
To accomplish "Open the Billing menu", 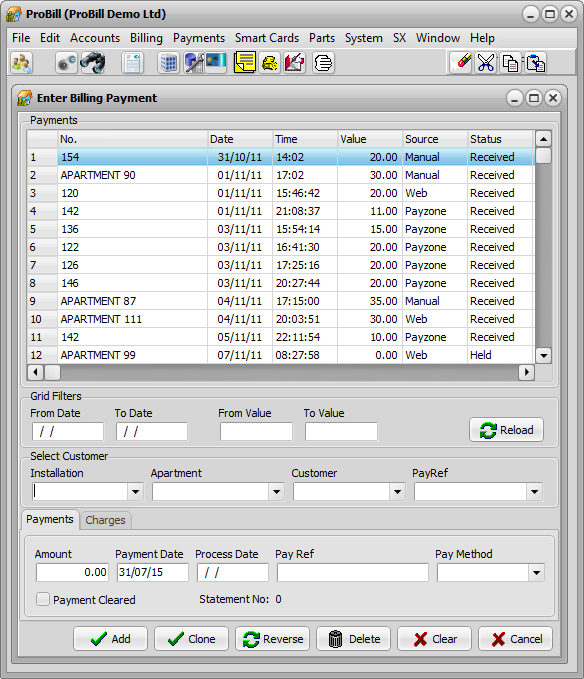I will click(x=146, y=38).
